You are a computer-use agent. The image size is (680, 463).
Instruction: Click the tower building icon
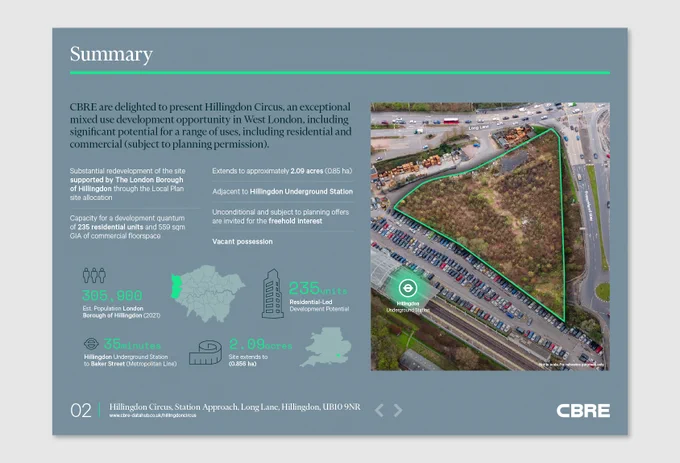[x=272, y=293]
